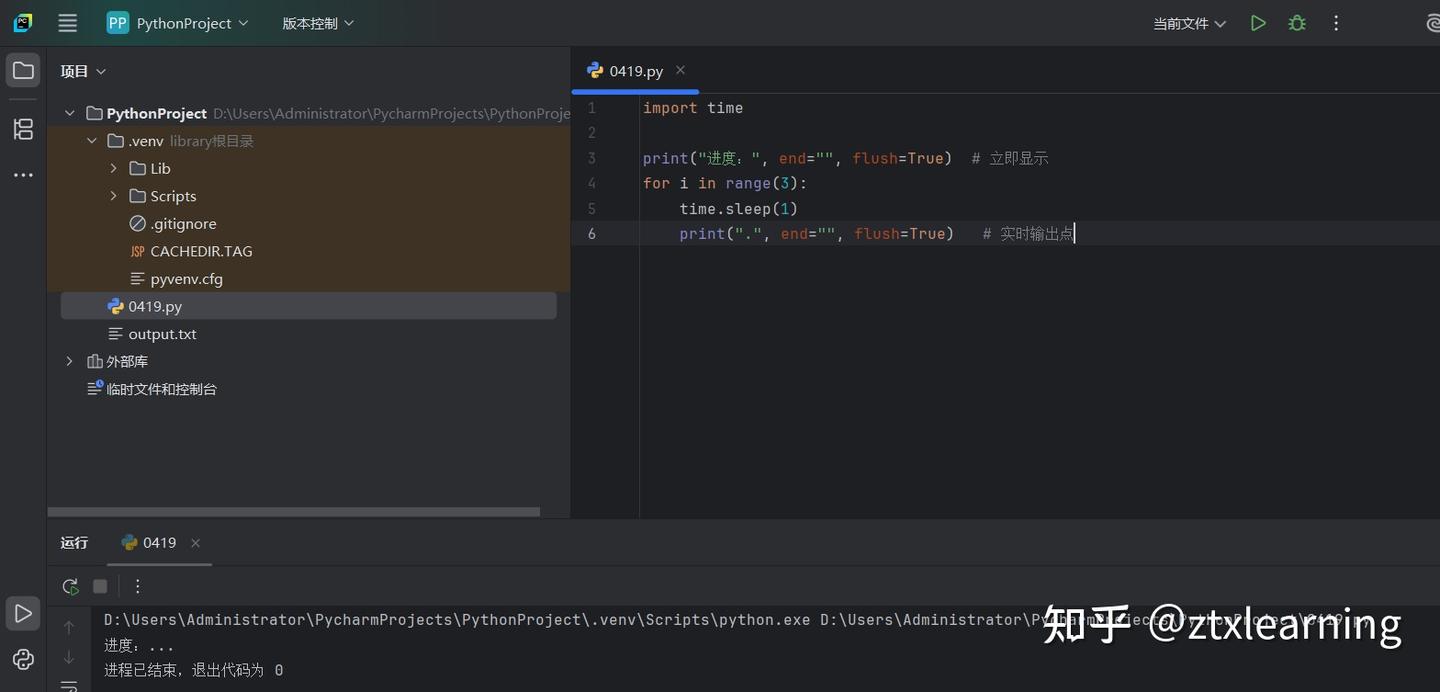This screenshot has width=1440, height=692.
Task: Expand the Scripts folder
Action: coord(113,195)
